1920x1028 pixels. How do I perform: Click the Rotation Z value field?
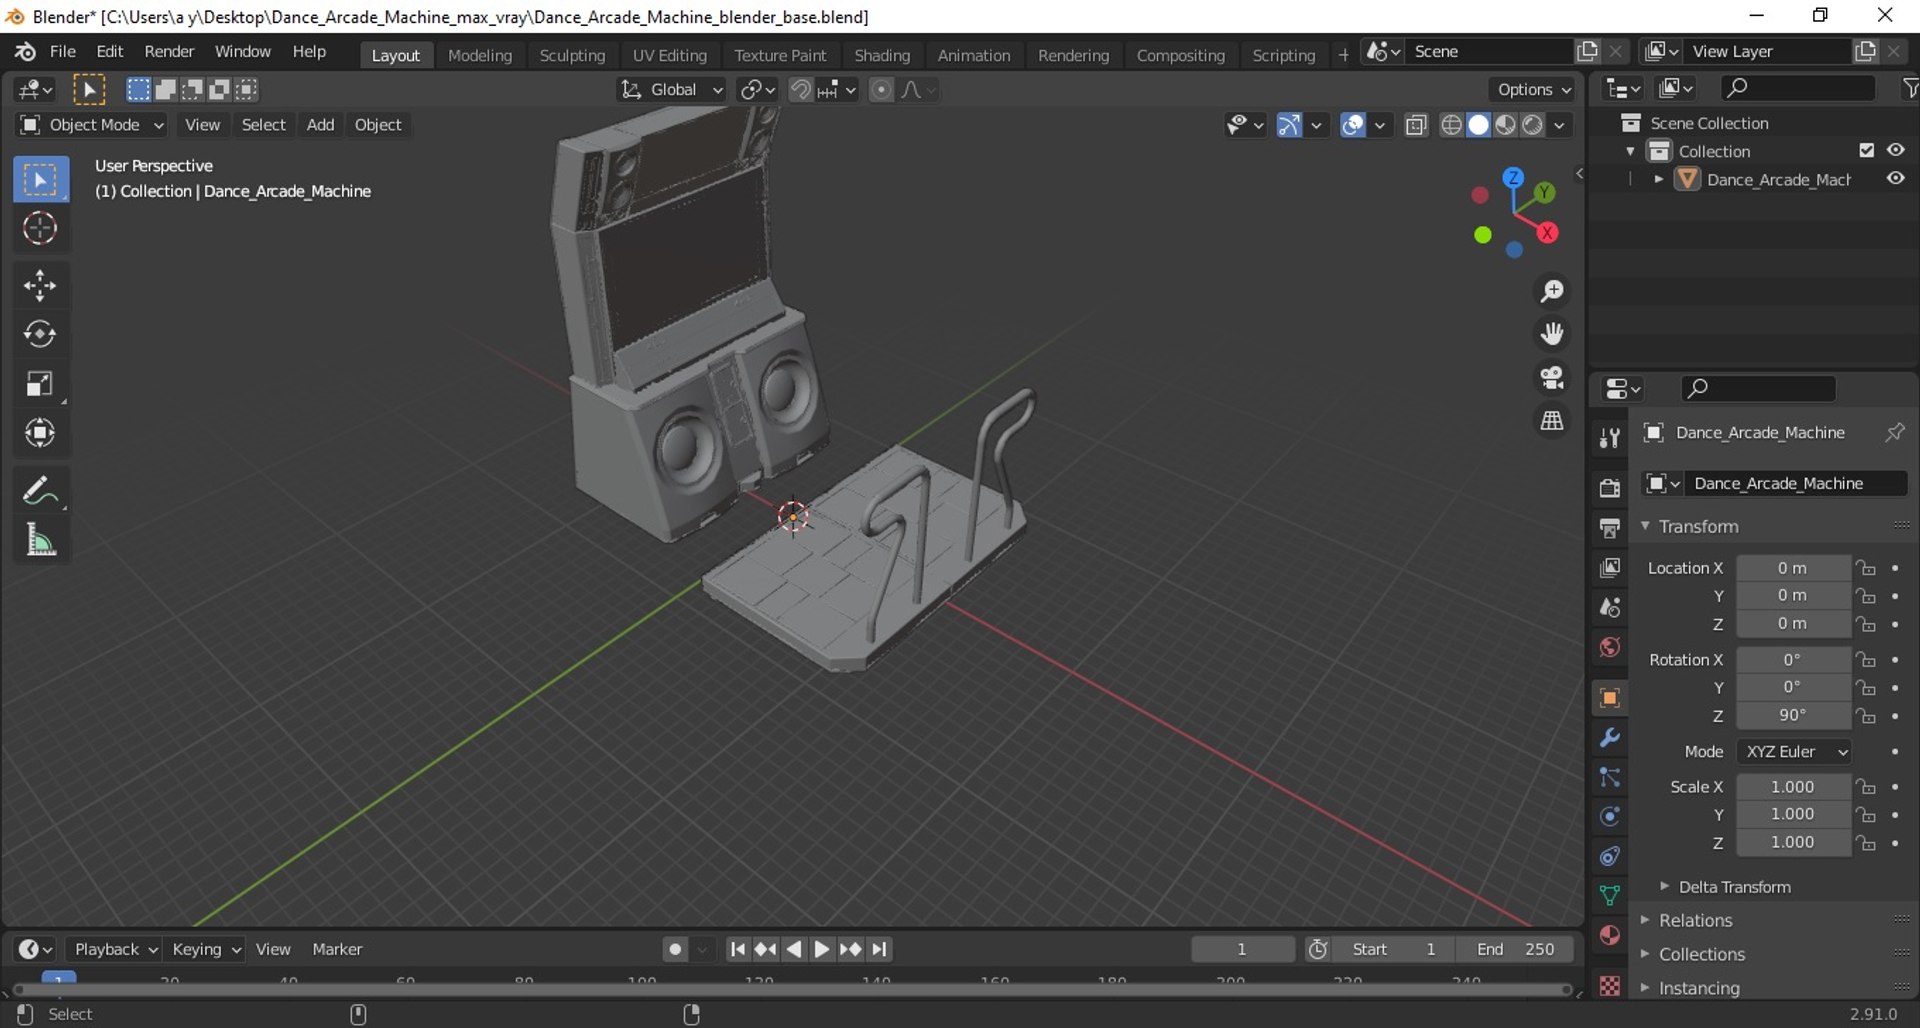click(1792, 716)
